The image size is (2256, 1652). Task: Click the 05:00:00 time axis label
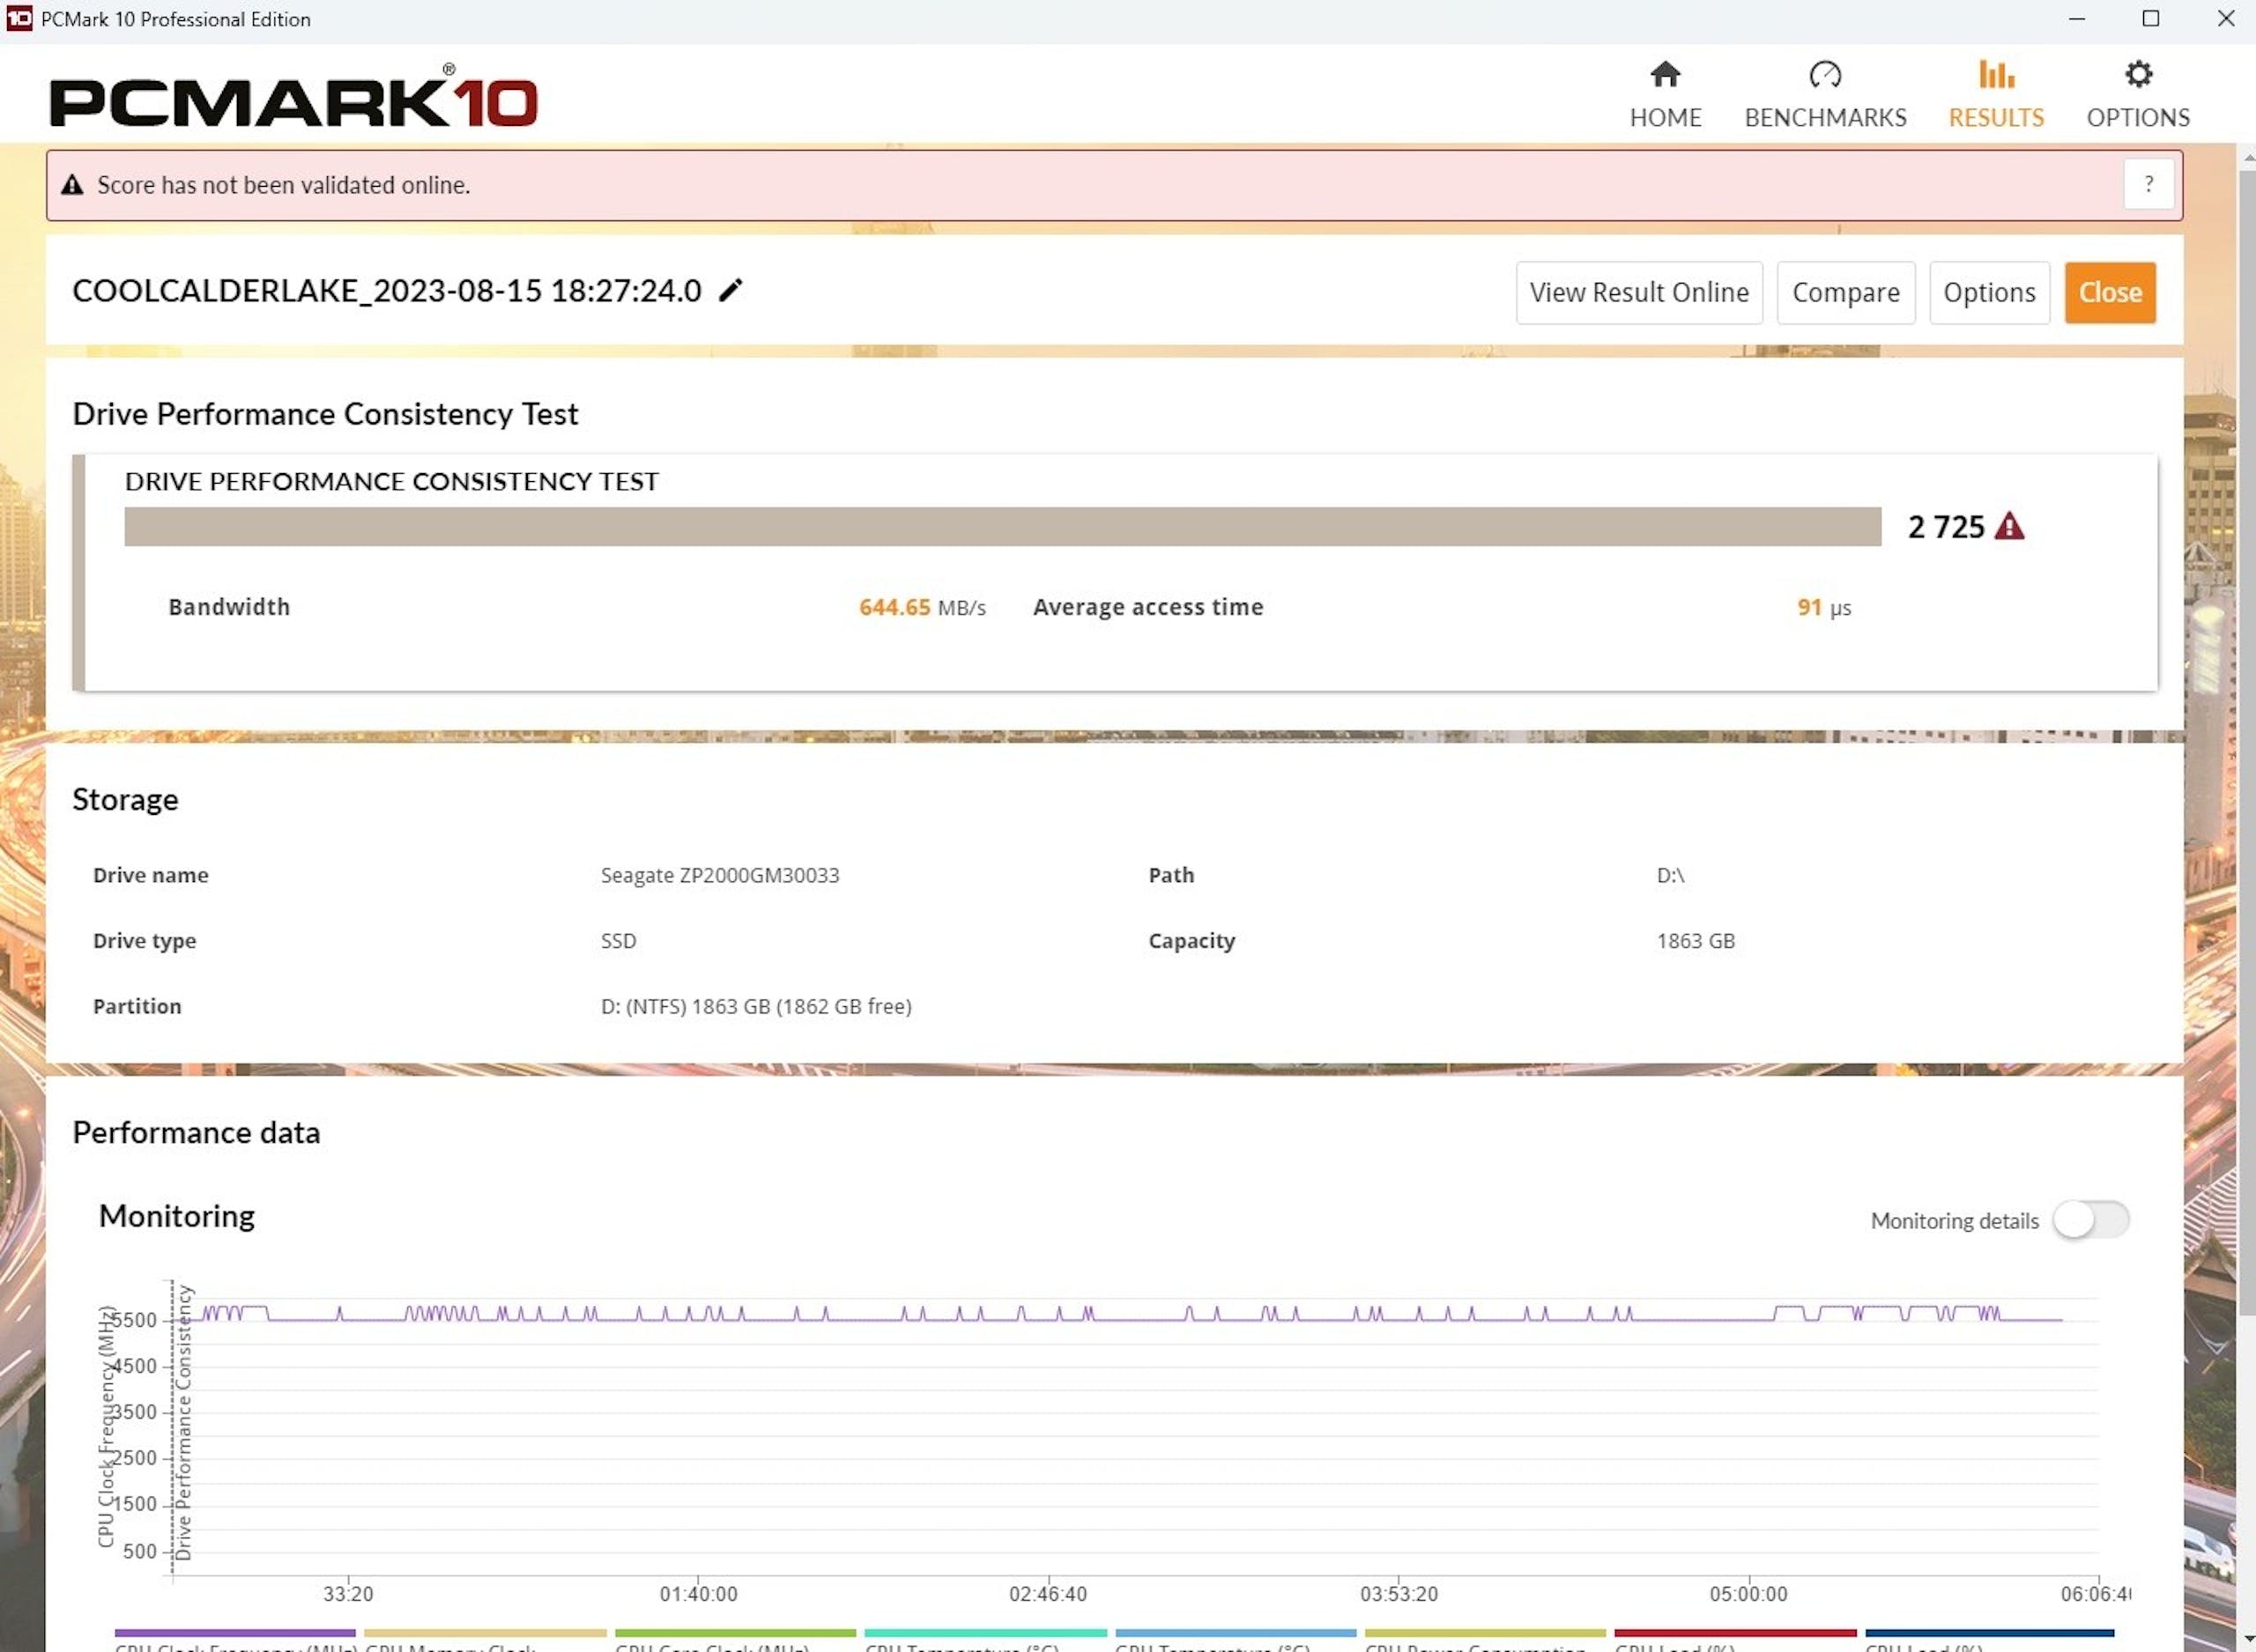point(1748,1594)
